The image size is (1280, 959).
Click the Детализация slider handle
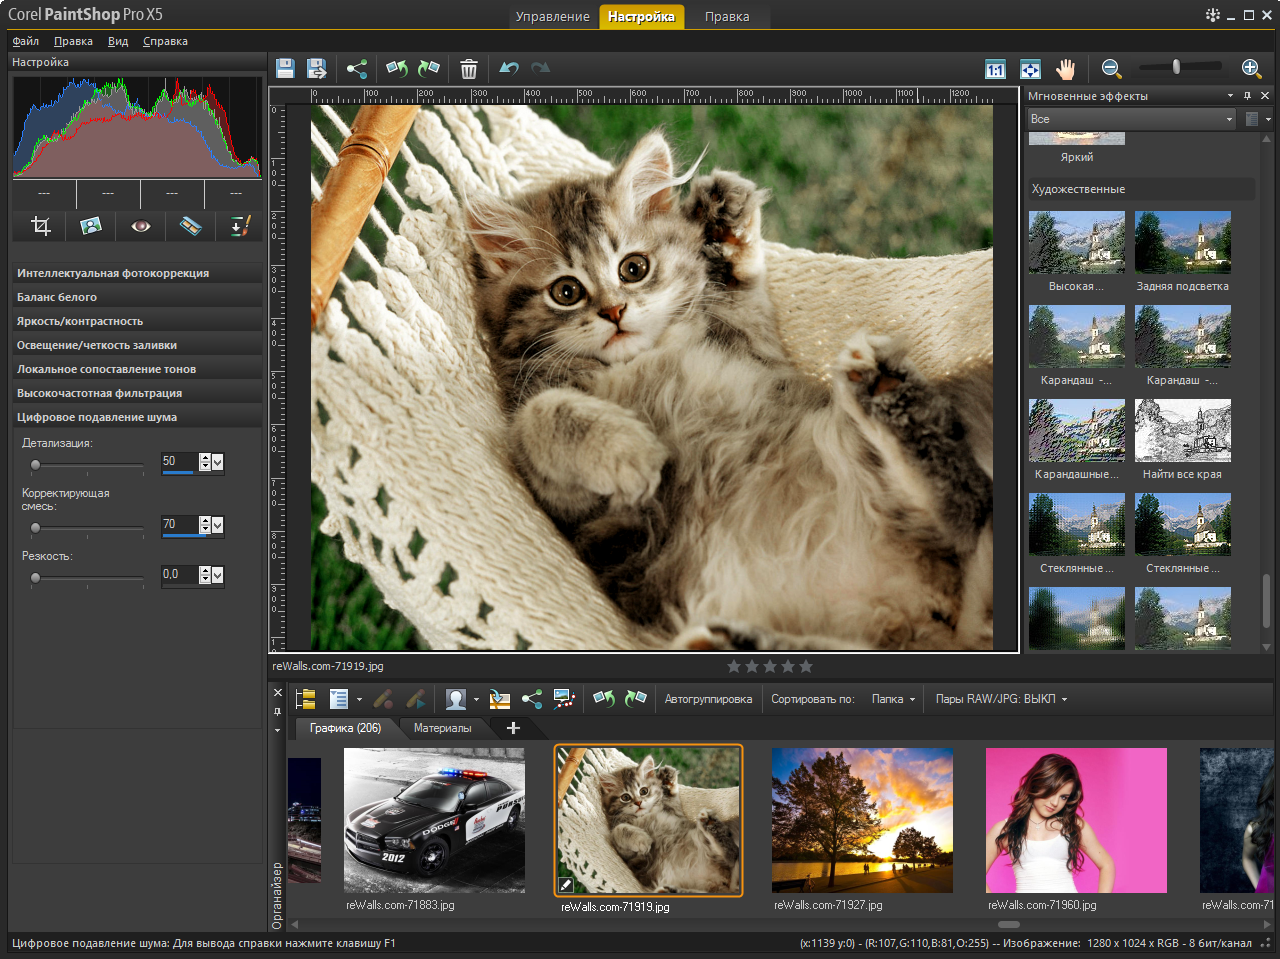(x=36, y=465)
